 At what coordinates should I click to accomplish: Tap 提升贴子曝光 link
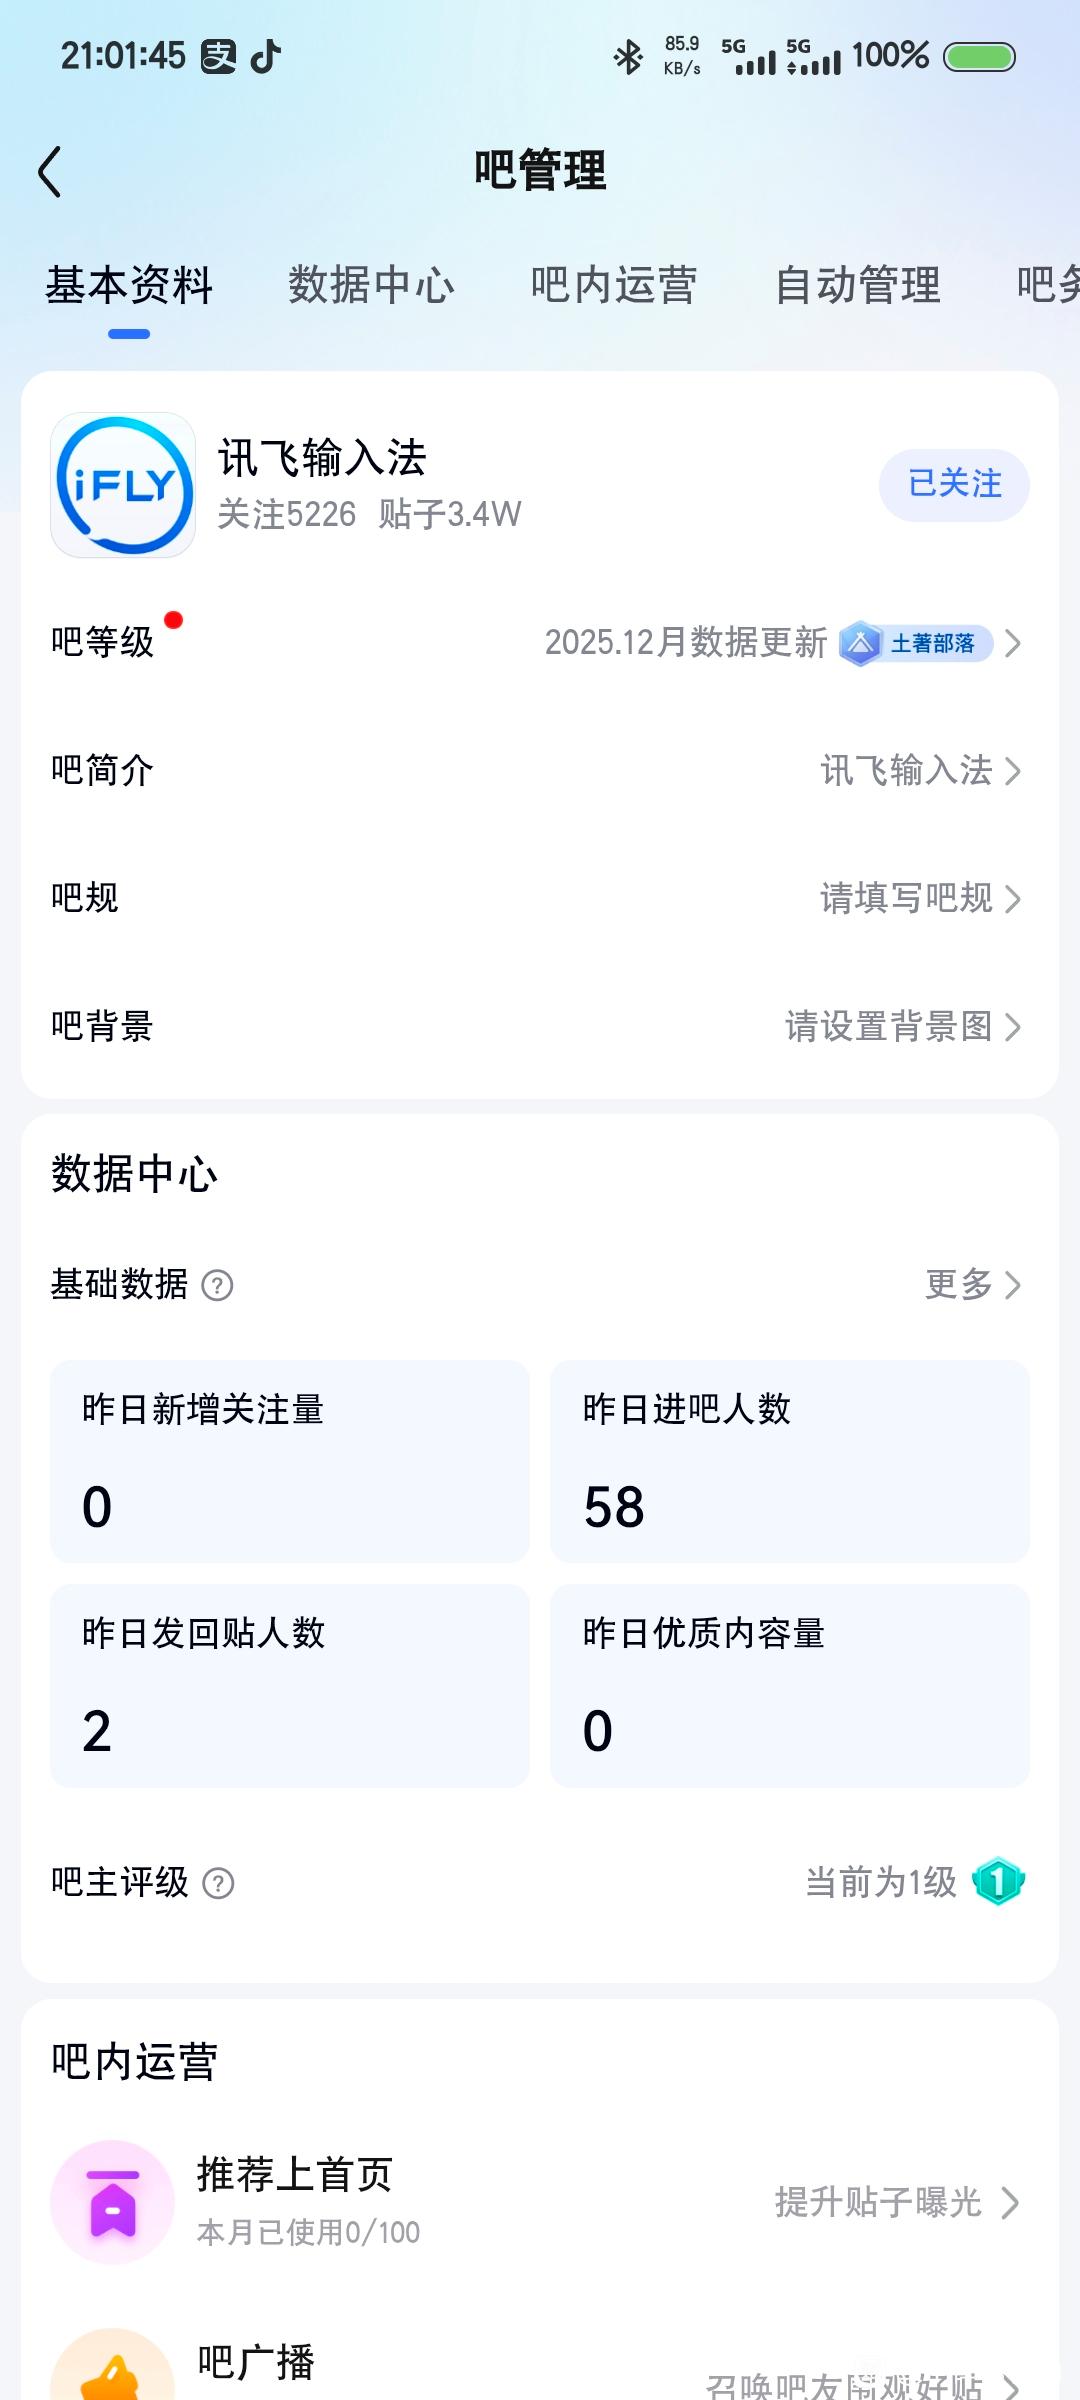tap(896, 2202)
